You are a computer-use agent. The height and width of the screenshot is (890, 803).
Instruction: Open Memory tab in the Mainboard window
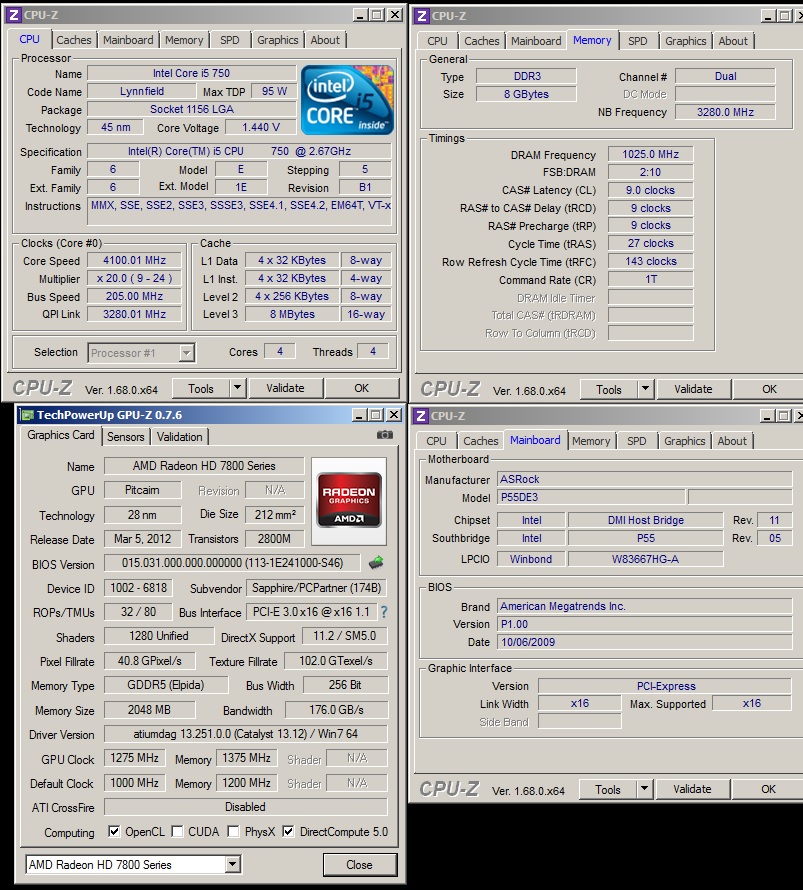point(591,441)
